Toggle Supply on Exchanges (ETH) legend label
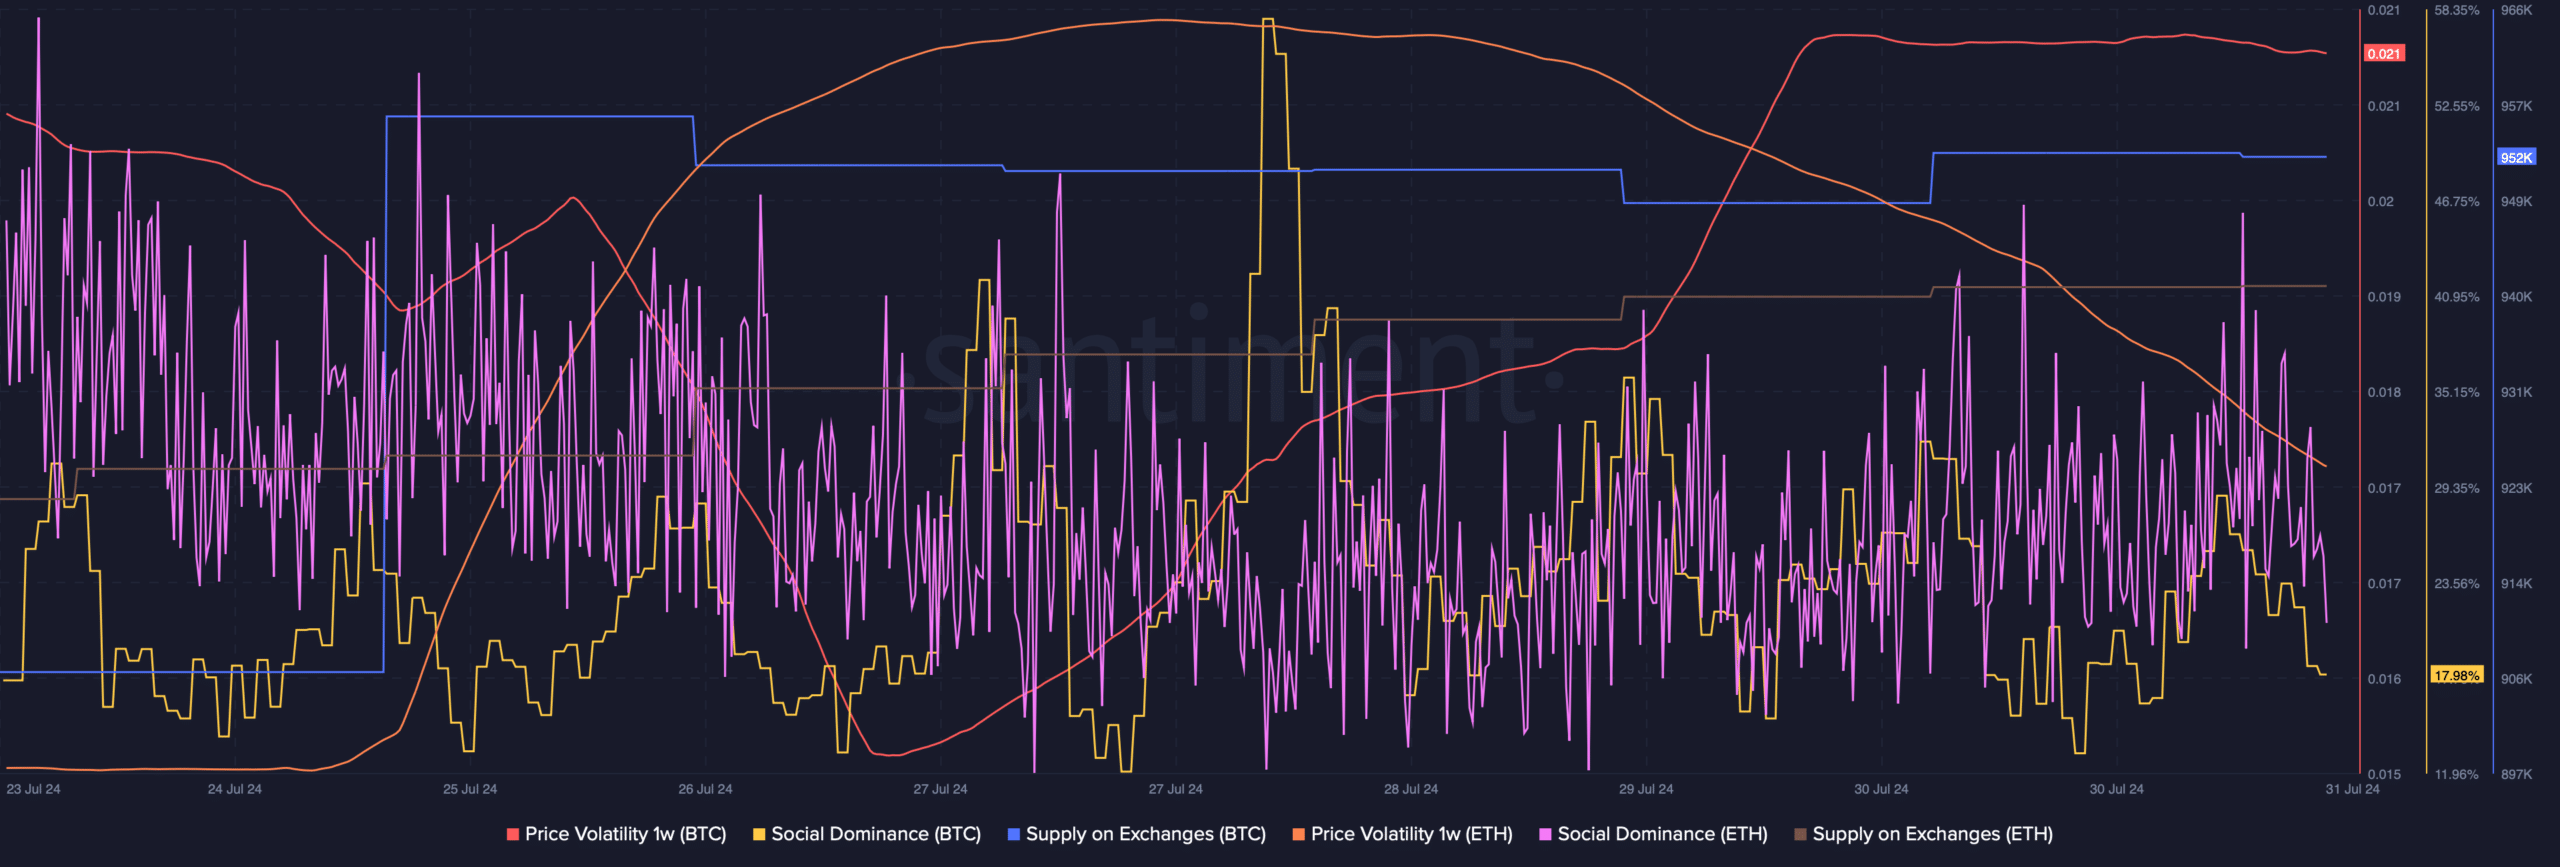 click(1932, 834)
